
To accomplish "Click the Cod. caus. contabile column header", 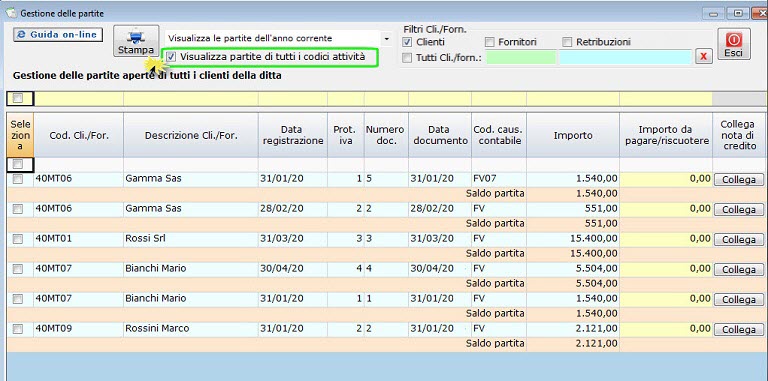I will 499,136.
